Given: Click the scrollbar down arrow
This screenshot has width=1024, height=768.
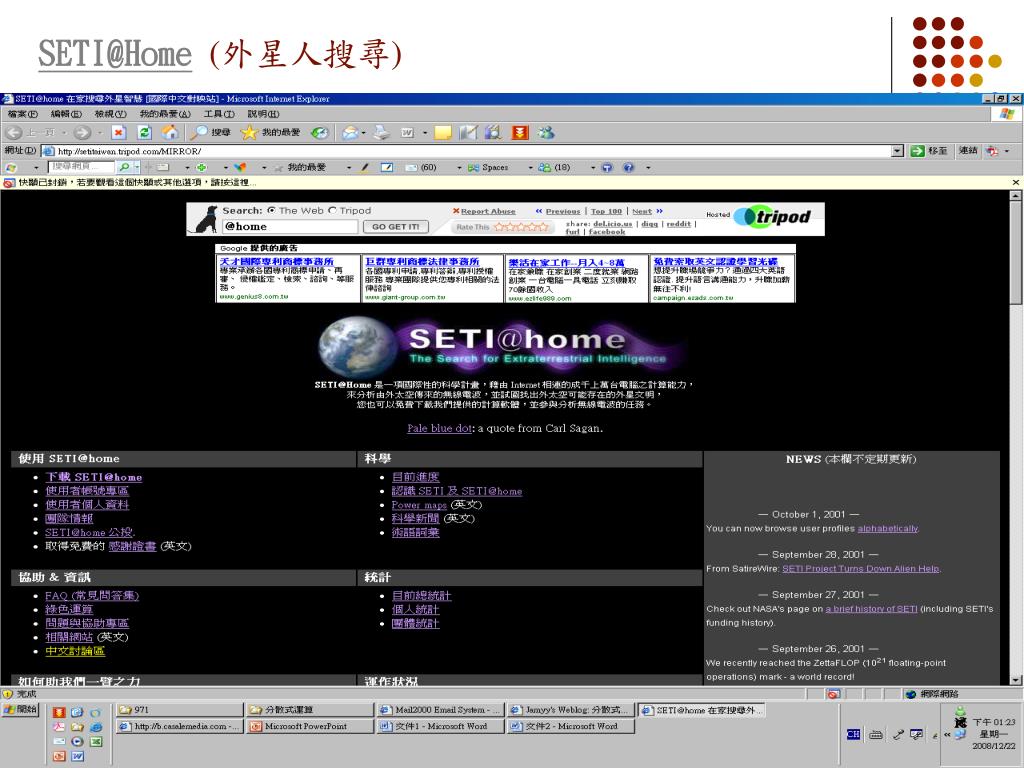Looking at the screenshot, I should click(x=1016, y=680).
